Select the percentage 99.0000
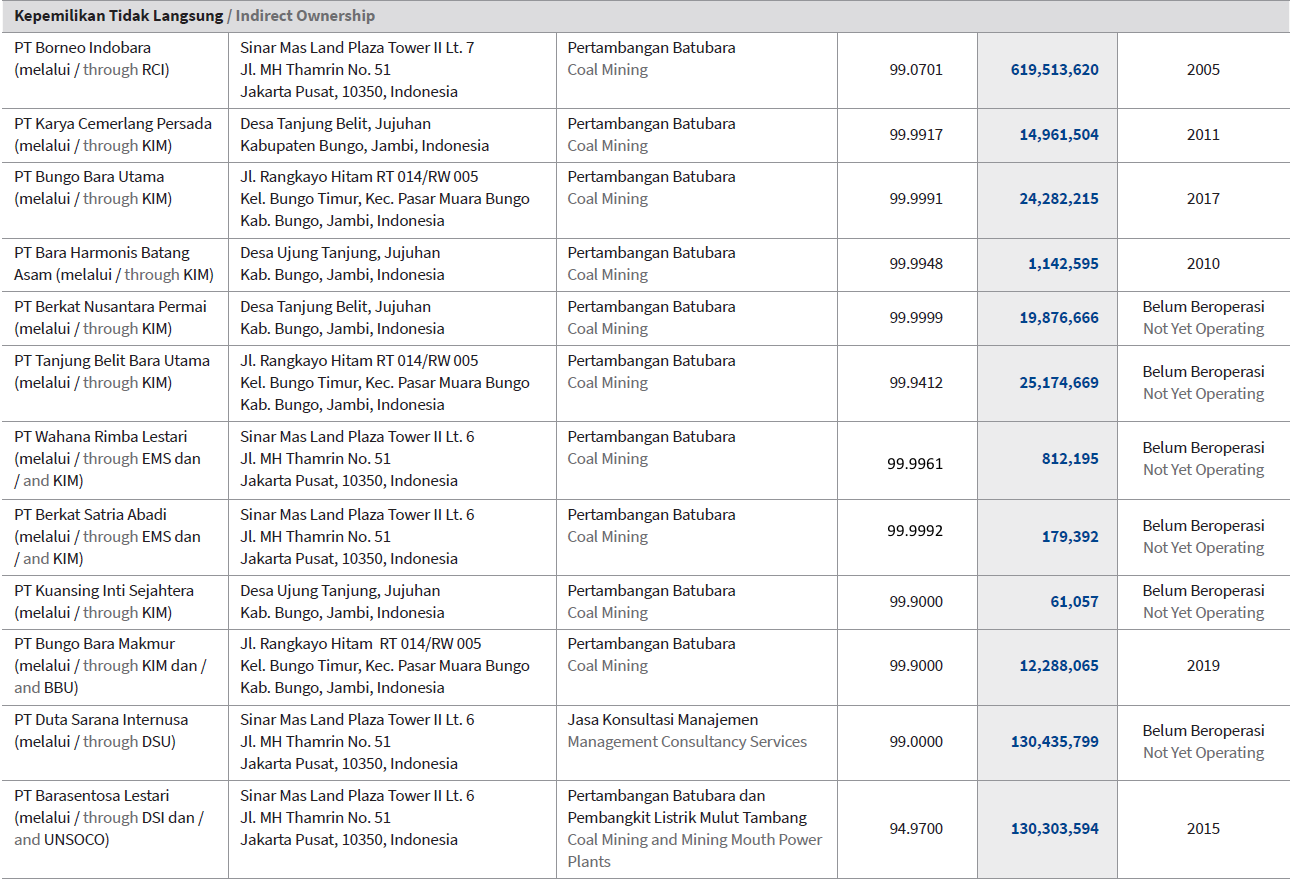 pyautogui.click(x=916, y=742)
